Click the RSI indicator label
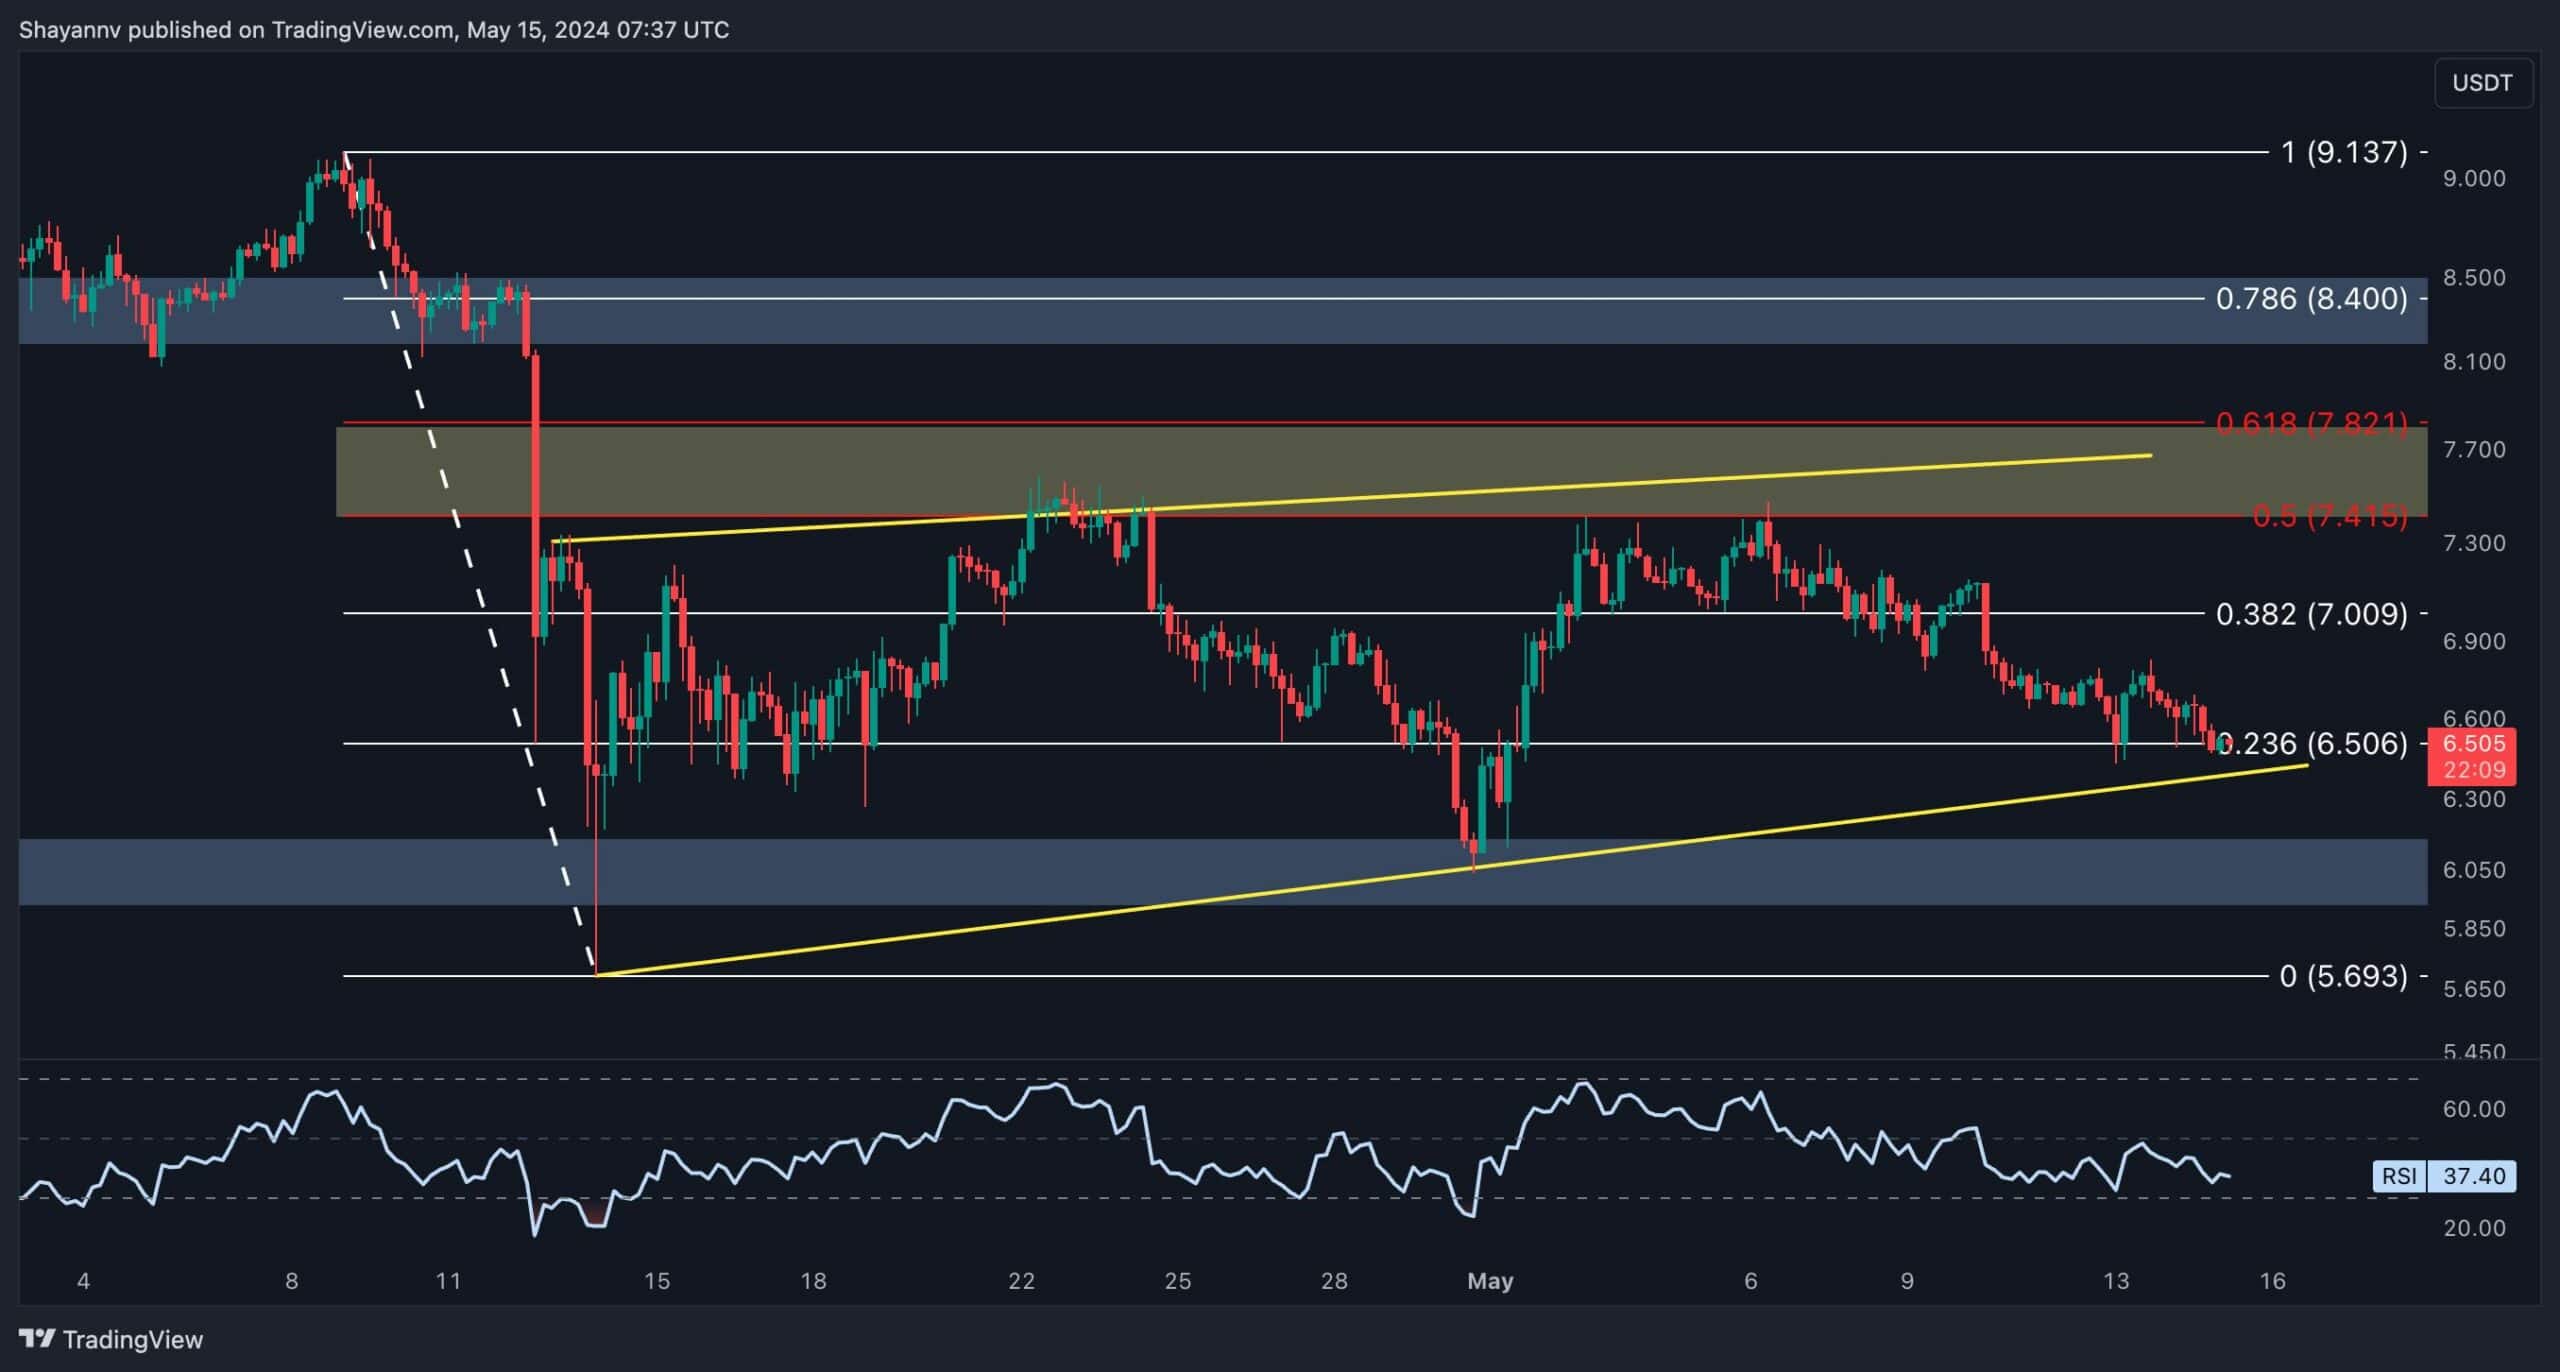 (x=2399, y=1176)
